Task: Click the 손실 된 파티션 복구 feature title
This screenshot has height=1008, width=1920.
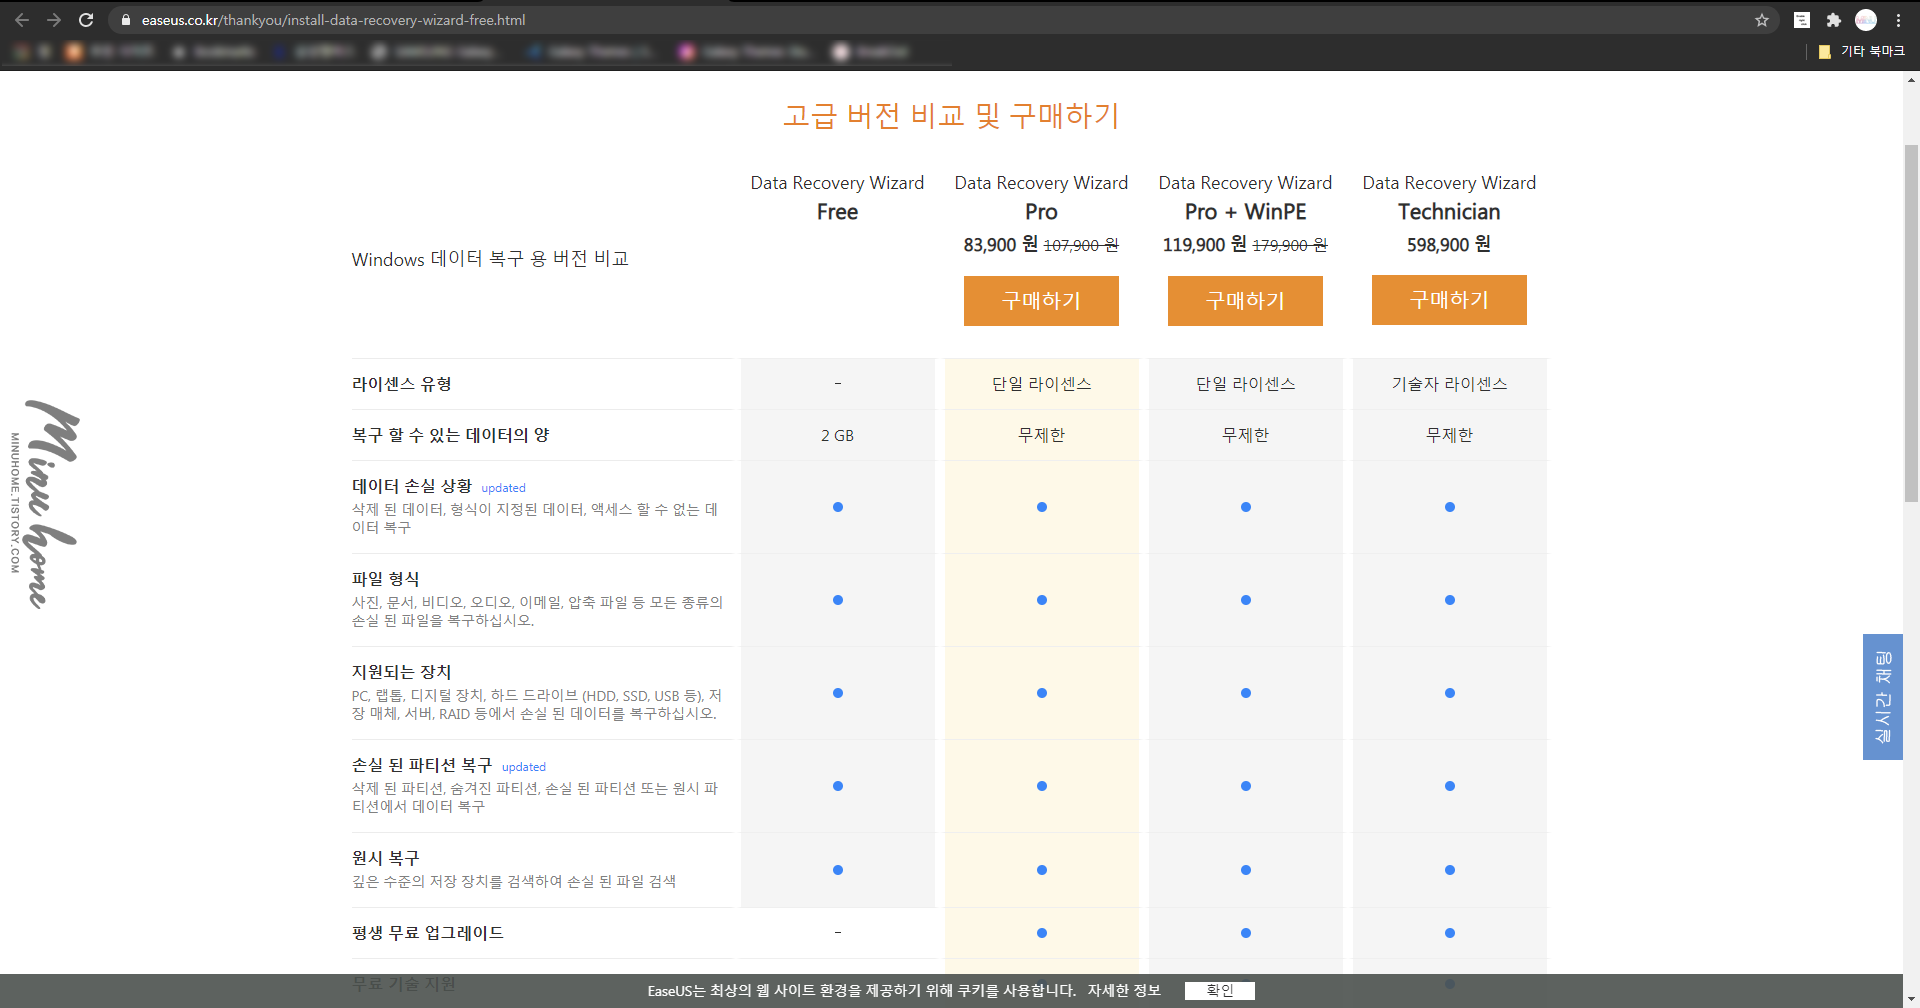Action: pyautogui.click(x=422, y=765)
